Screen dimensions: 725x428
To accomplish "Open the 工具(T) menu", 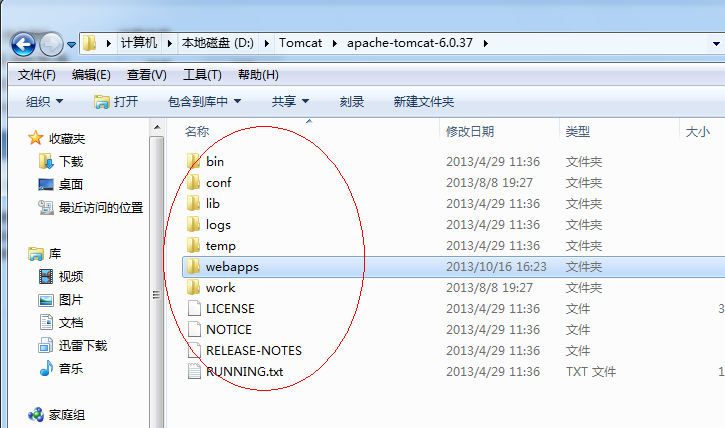I will point(202,75).
